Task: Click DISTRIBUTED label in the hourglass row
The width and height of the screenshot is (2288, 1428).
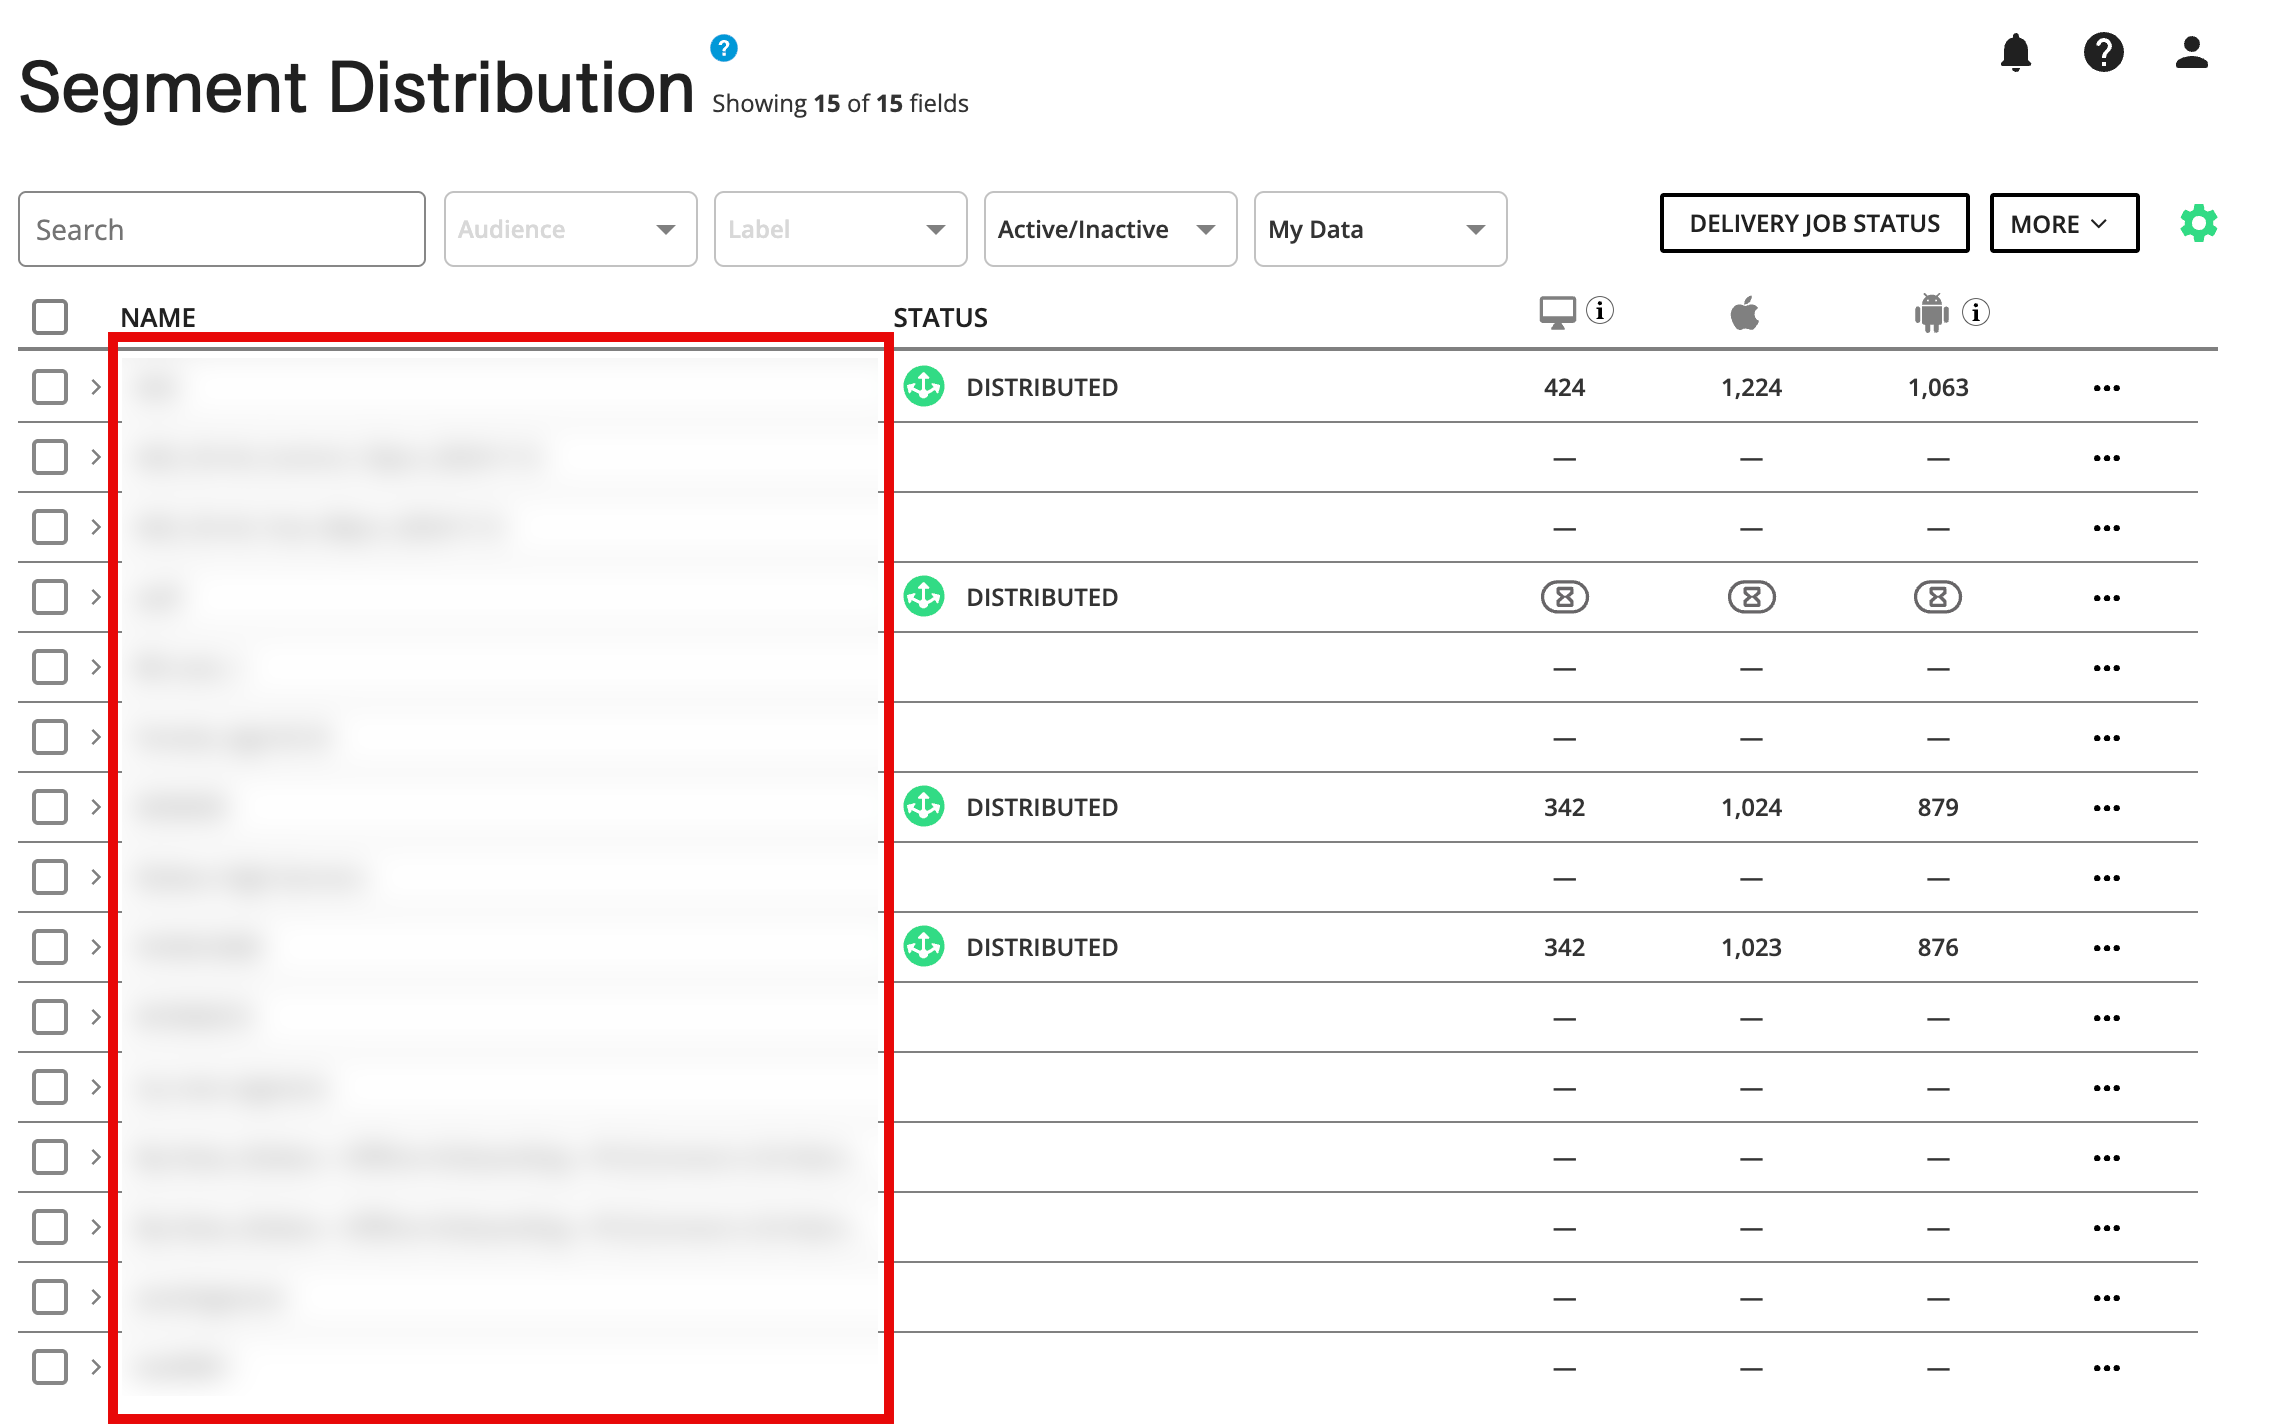Action: 1042,598
